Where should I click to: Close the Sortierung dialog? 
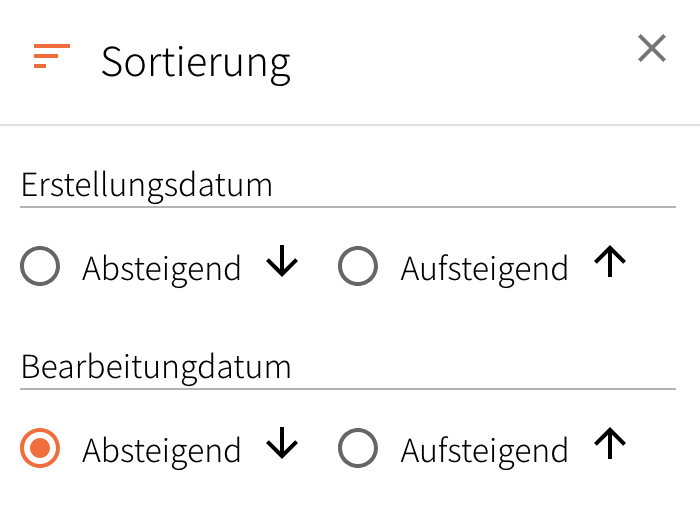pyautogui.click(x=652, y=48)
